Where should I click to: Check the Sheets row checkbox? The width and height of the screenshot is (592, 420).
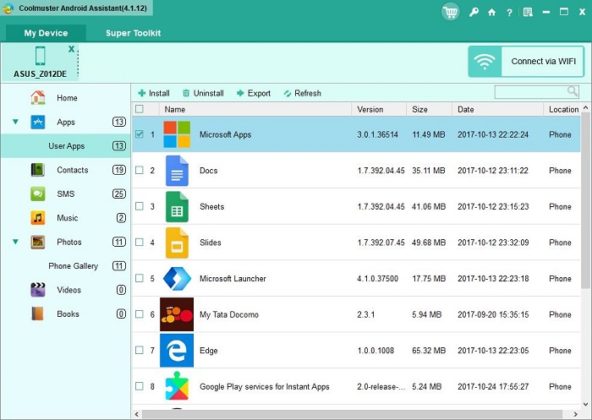click(139, 206)
